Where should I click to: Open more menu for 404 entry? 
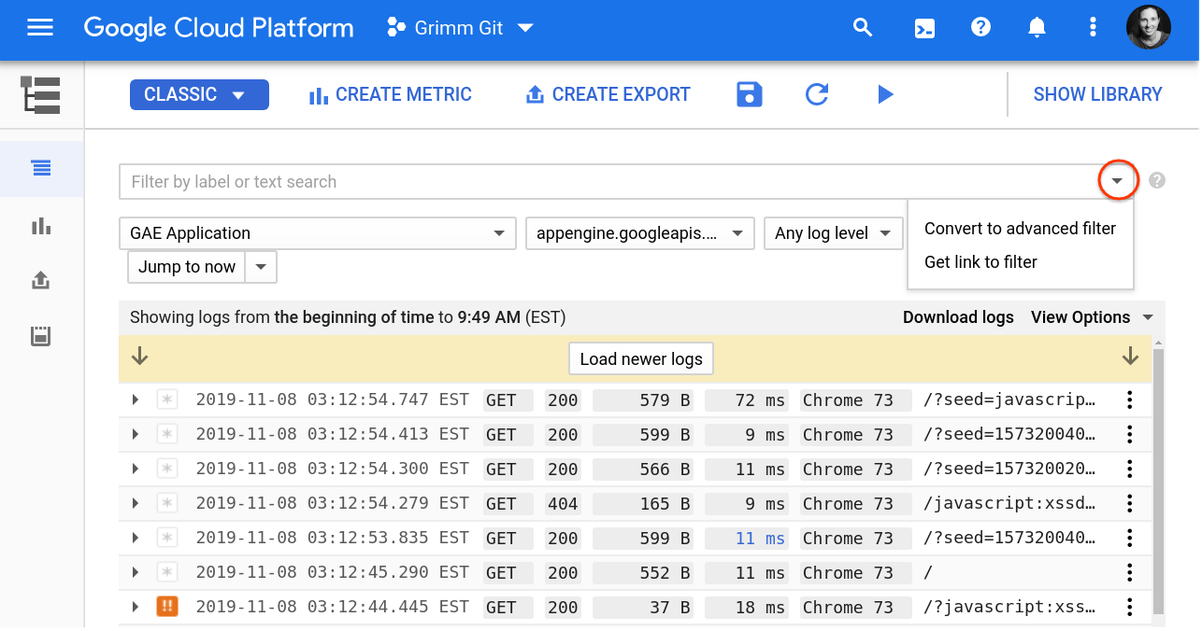[1129, 504]
